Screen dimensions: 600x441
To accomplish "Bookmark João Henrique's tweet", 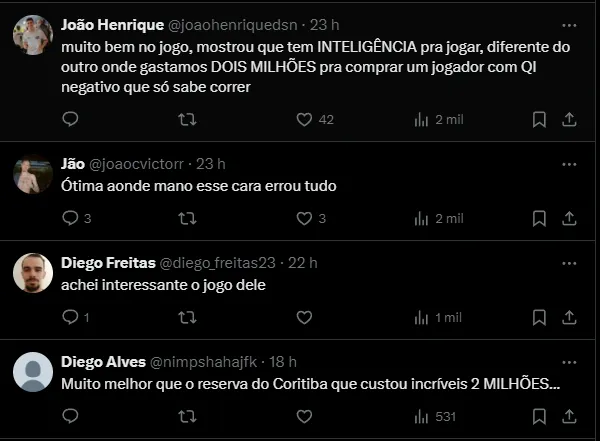I will [x=539, y=119].
